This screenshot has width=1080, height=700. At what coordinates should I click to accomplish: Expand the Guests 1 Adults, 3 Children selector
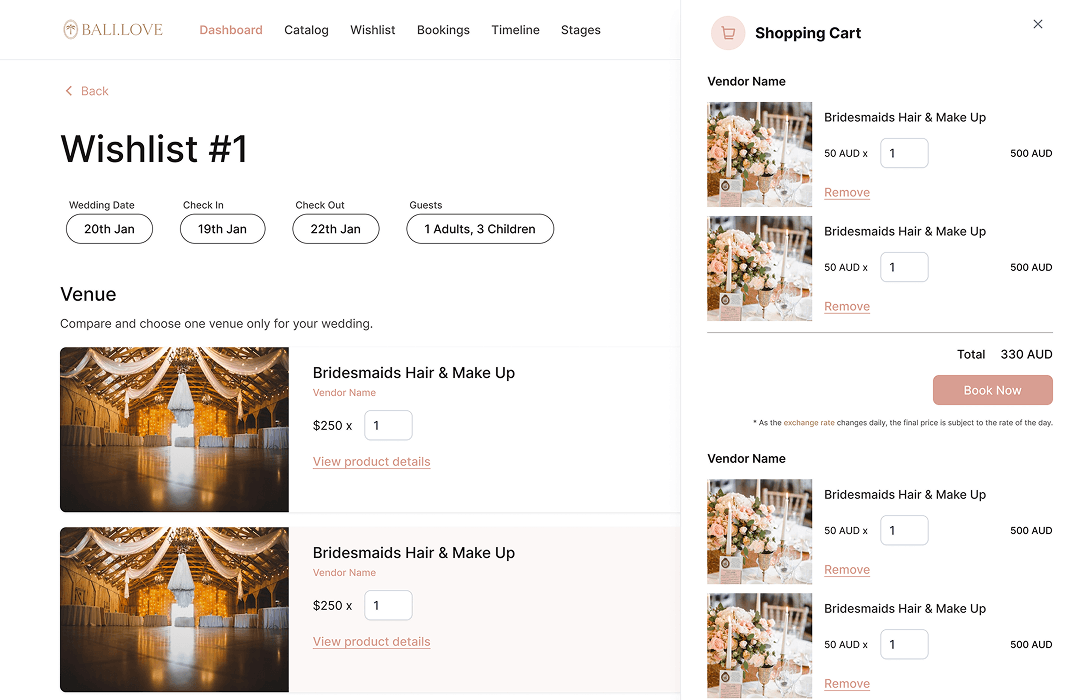pos(480,229)
